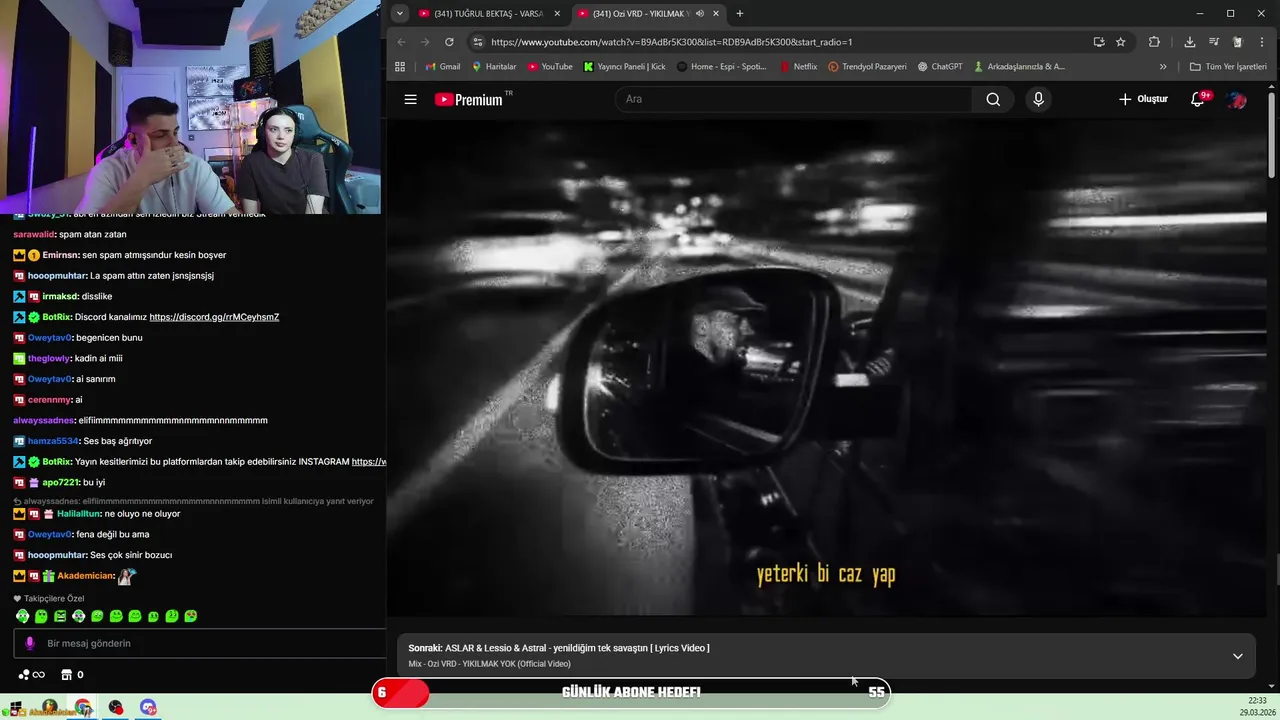The width and height of the screenshot is (1280, 720).
Task: Open the Windows Start button
Action: click(14, 707)
